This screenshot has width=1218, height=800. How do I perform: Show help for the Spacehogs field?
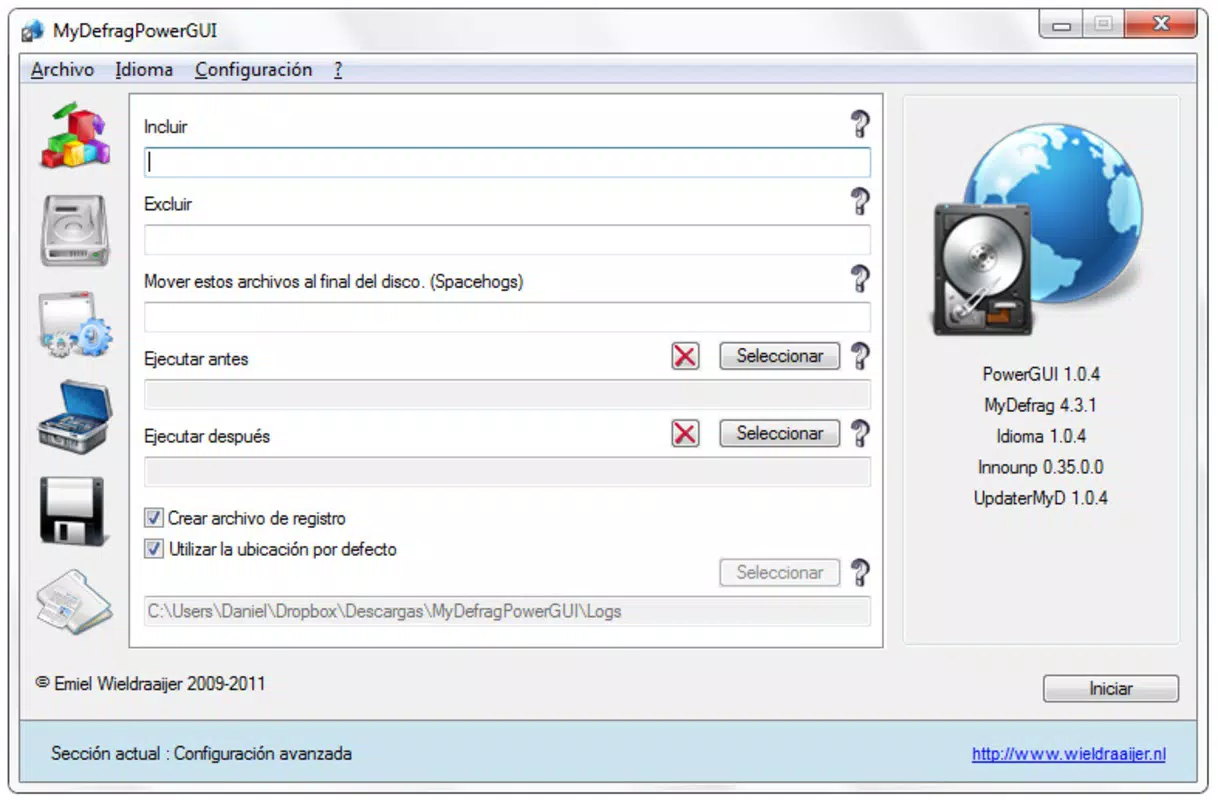click(x=859, y=279)
